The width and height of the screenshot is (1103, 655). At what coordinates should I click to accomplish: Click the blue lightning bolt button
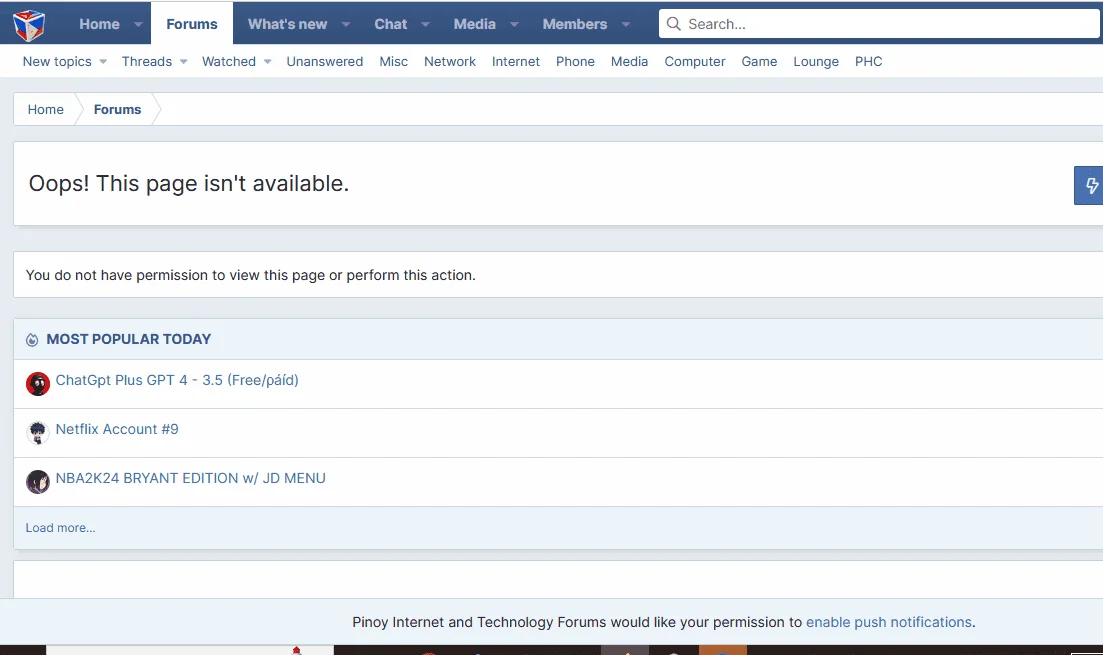1090,186
